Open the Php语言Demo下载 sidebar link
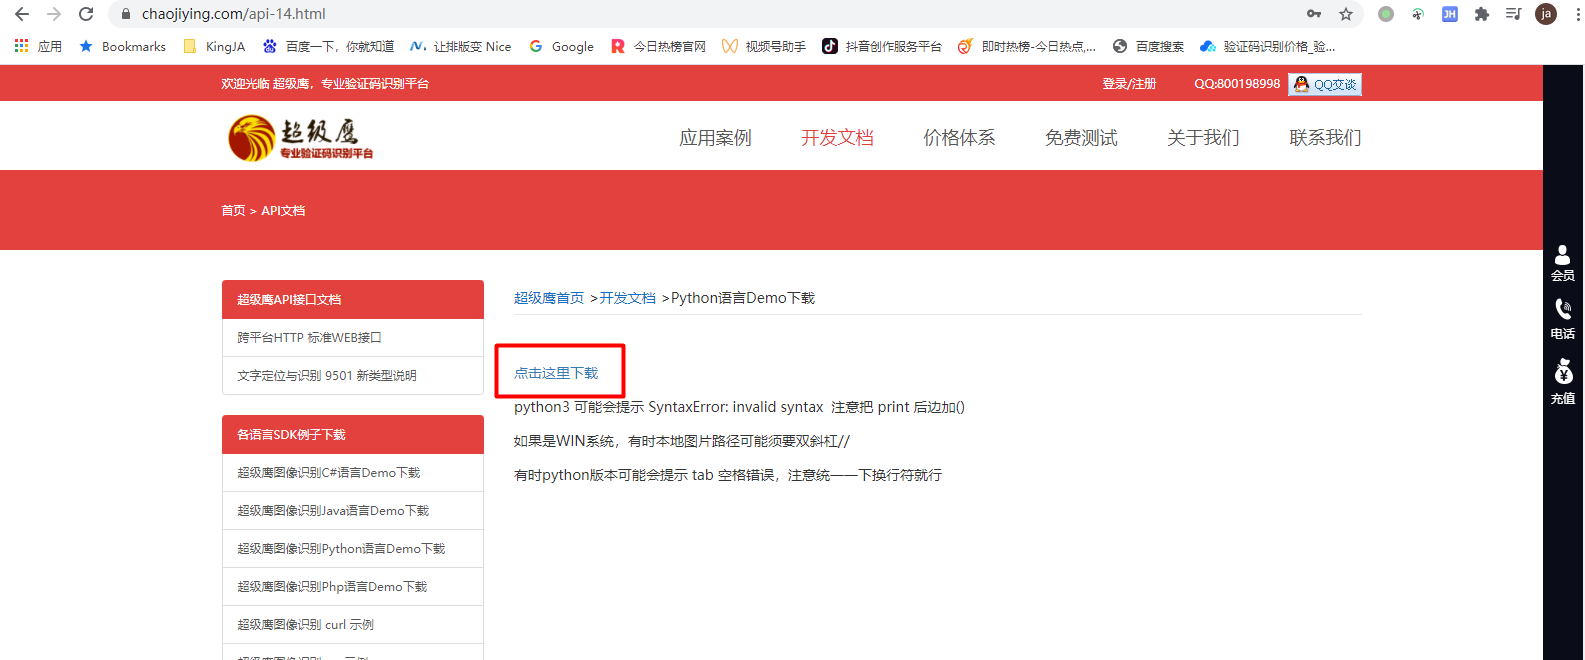1585x660 pixels. point(353,587)
